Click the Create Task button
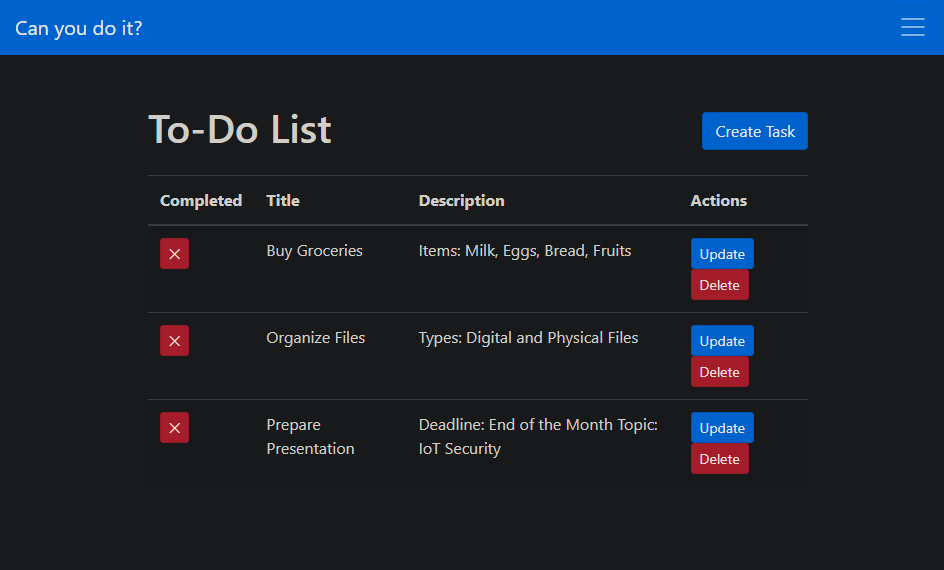The width and height of the screenshot is (944, 570). click(x=754, y=131)
